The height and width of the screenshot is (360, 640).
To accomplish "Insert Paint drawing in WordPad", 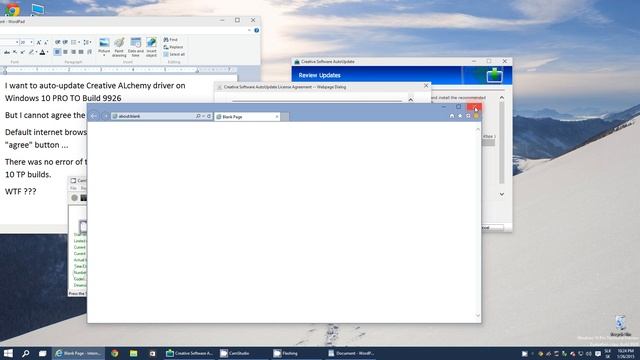I will 119,47.
